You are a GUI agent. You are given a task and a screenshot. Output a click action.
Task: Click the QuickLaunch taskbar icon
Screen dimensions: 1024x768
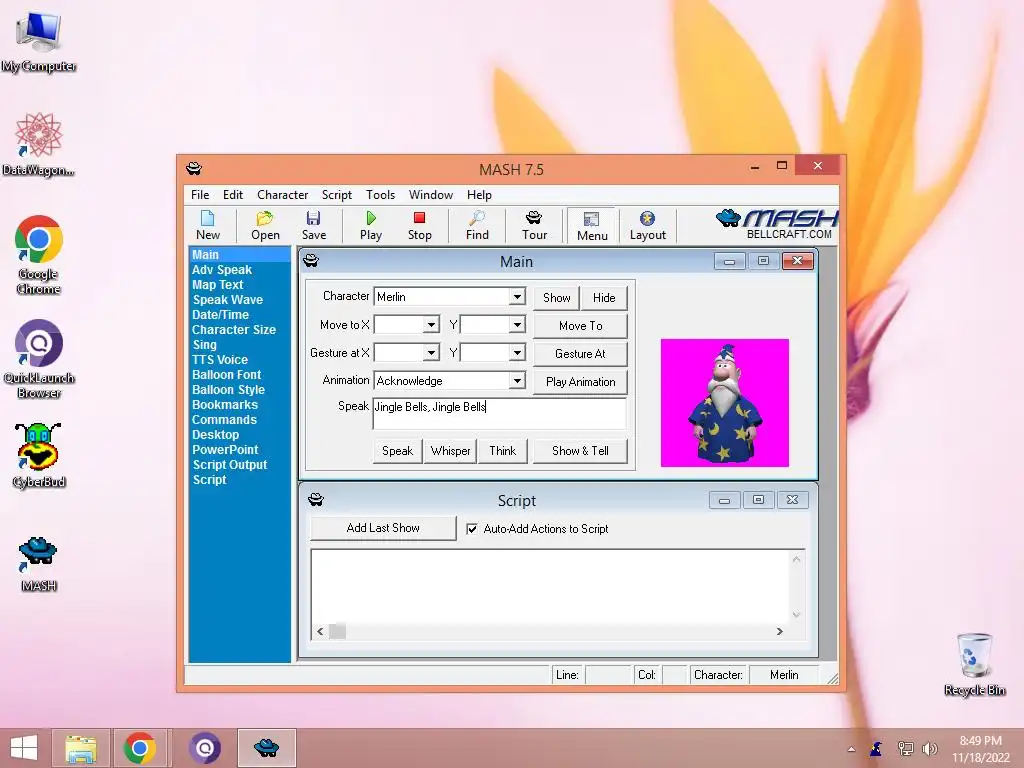pyautogui.click(x=204, y=748)
